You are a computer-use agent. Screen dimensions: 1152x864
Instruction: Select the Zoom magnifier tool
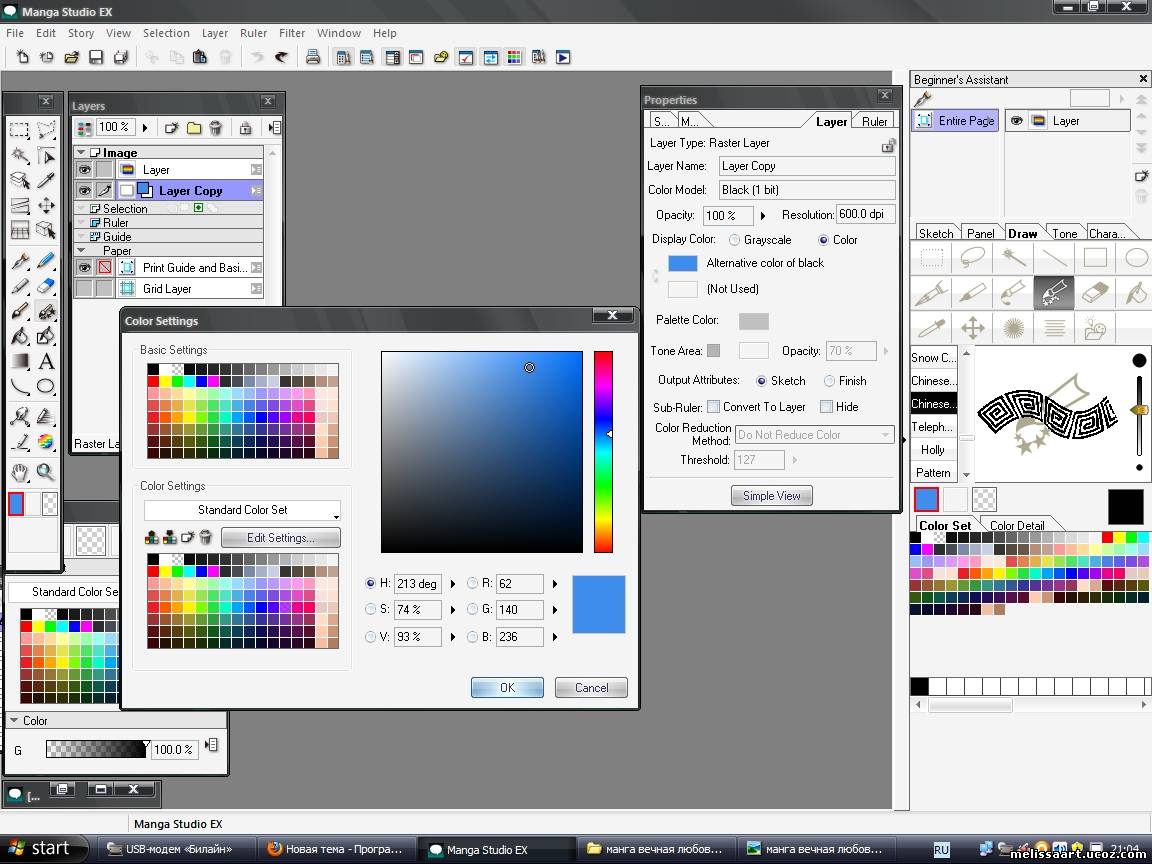click(x=46, y=472)
